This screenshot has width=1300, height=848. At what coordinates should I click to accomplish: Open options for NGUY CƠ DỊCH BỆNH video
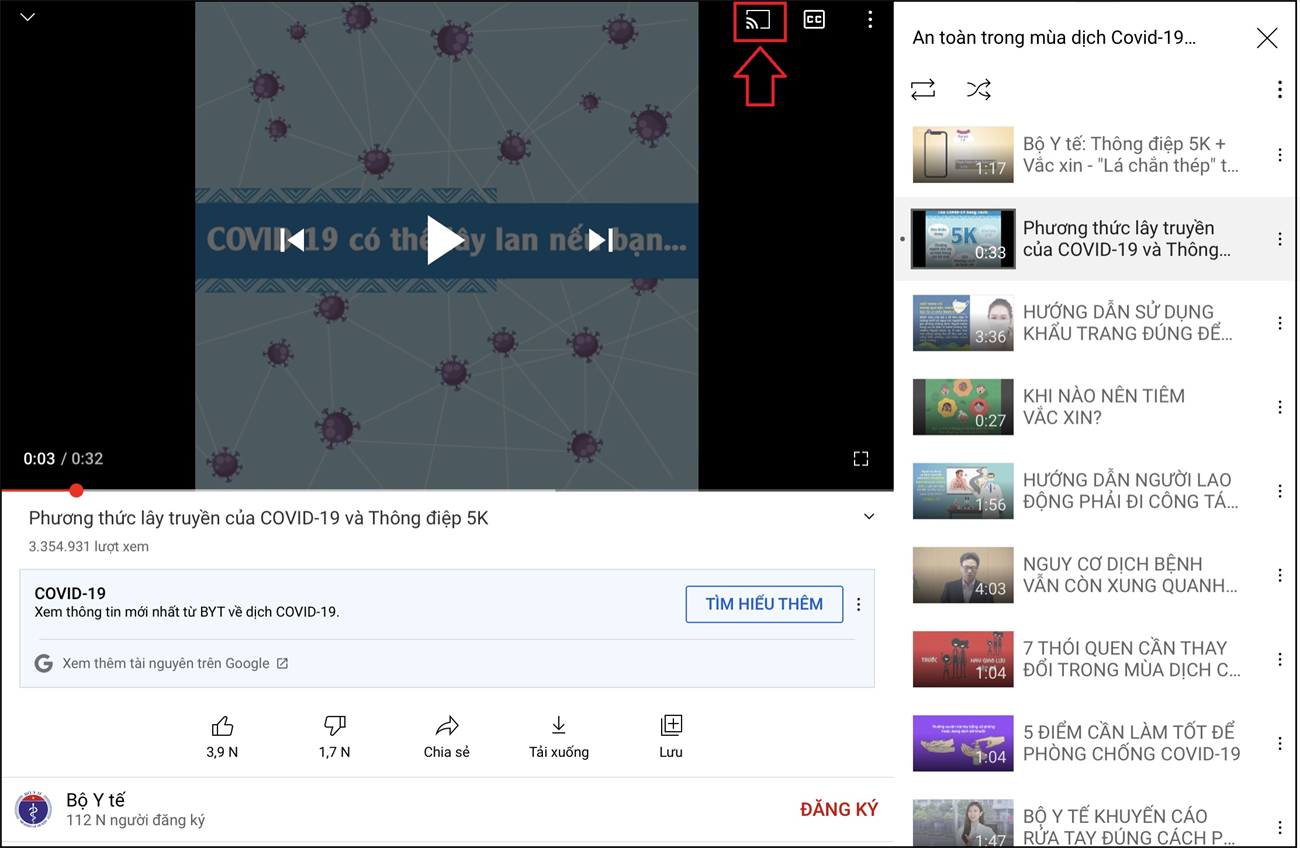coord(1279,575)
